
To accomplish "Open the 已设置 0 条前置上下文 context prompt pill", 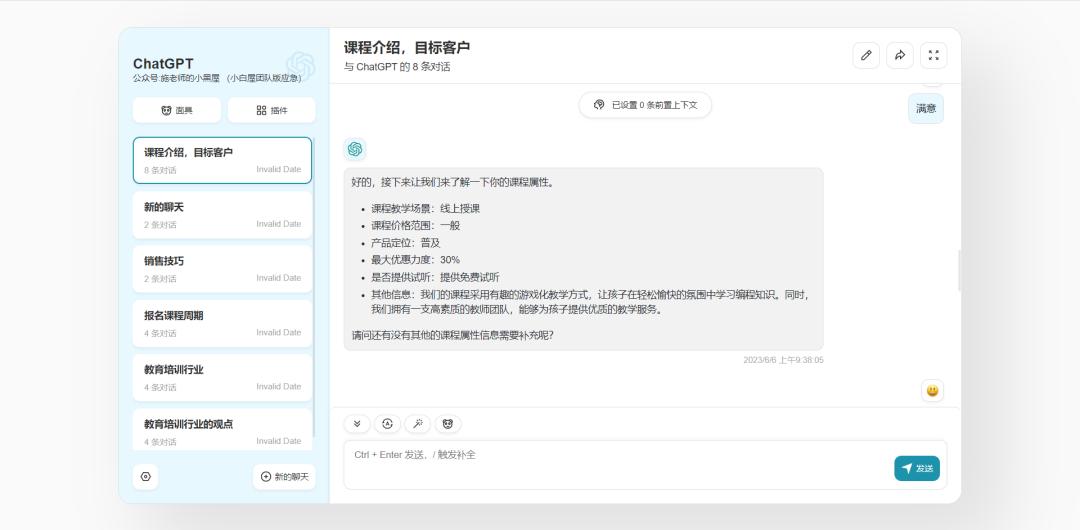I will click(645, 105).
